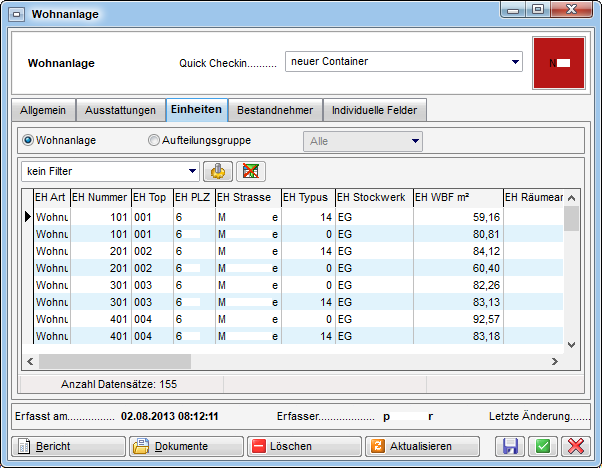The image size is (602, 468).
Task: Click the red X cancel icon
Action: point(576,446)
